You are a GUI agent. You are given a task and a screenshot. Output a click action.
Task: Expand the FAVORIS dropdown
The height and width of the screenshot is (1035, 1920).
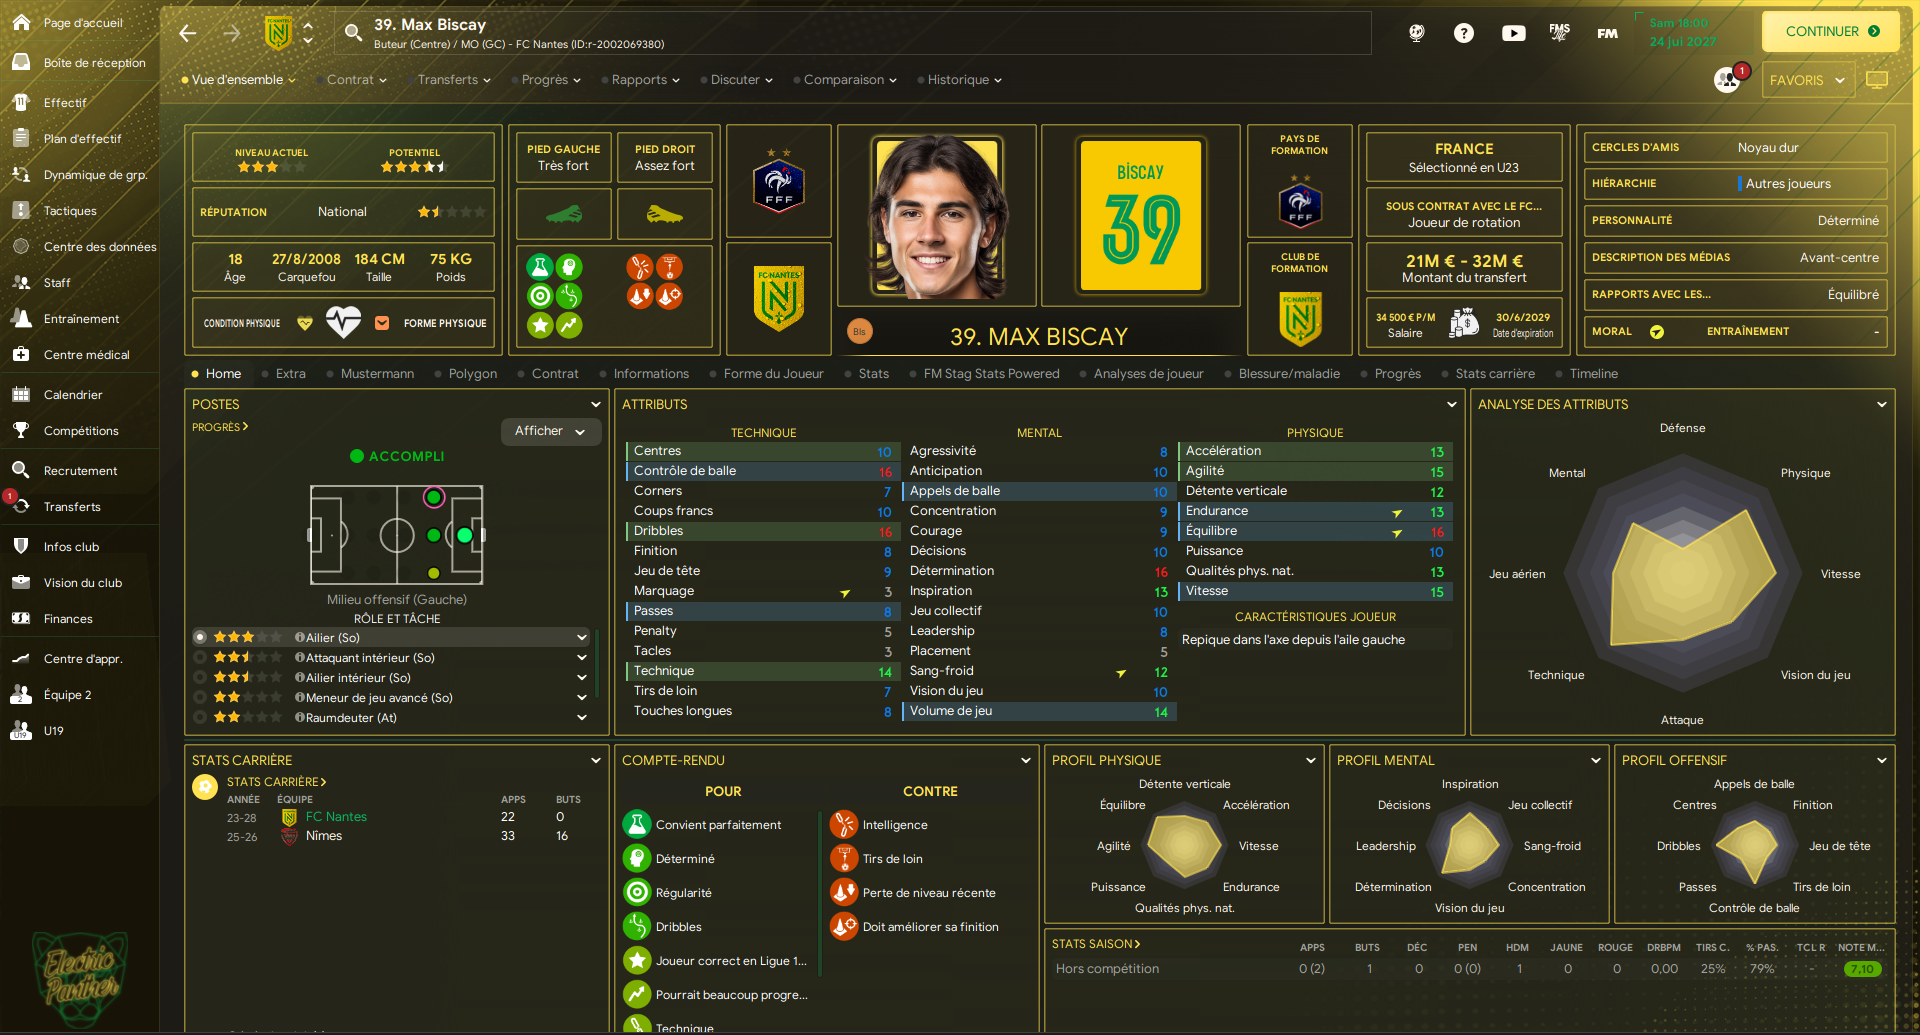pos(1808,80)
